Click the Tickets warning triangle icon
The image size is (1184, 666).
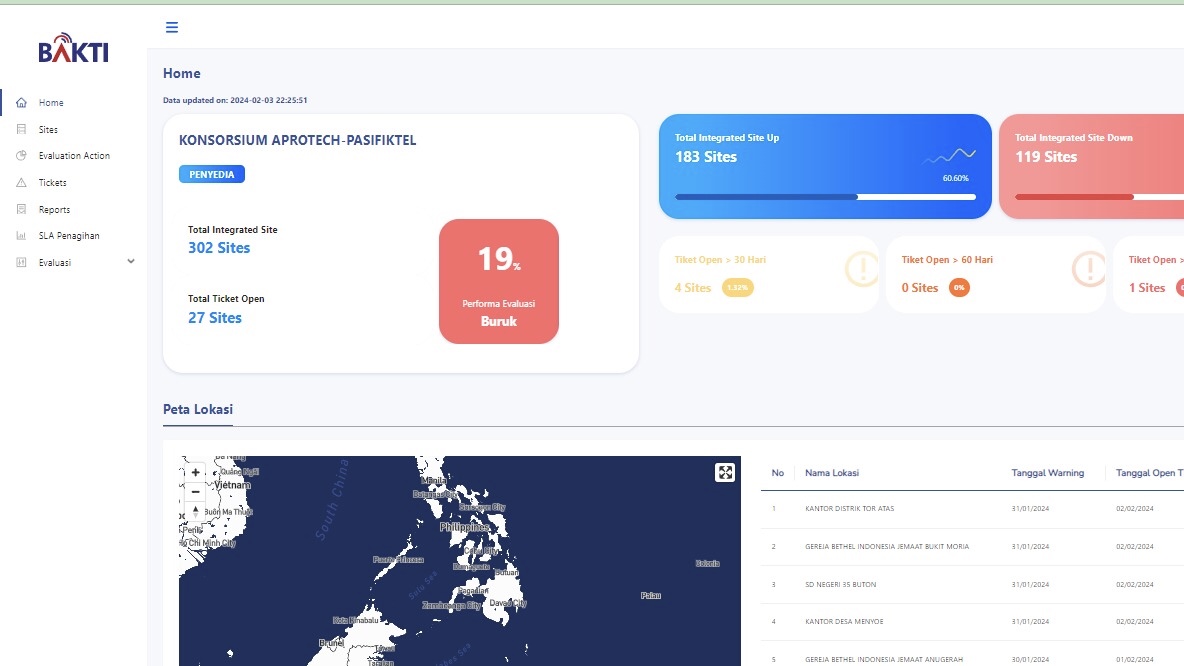point(22,183)
